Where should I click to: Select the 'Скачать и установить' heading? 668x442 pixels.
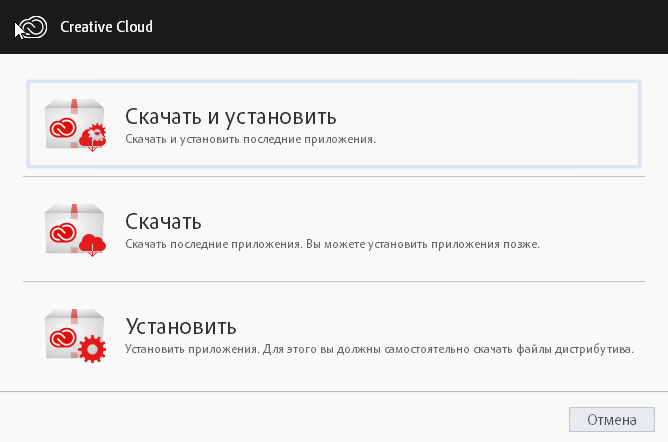coord(230,116)
